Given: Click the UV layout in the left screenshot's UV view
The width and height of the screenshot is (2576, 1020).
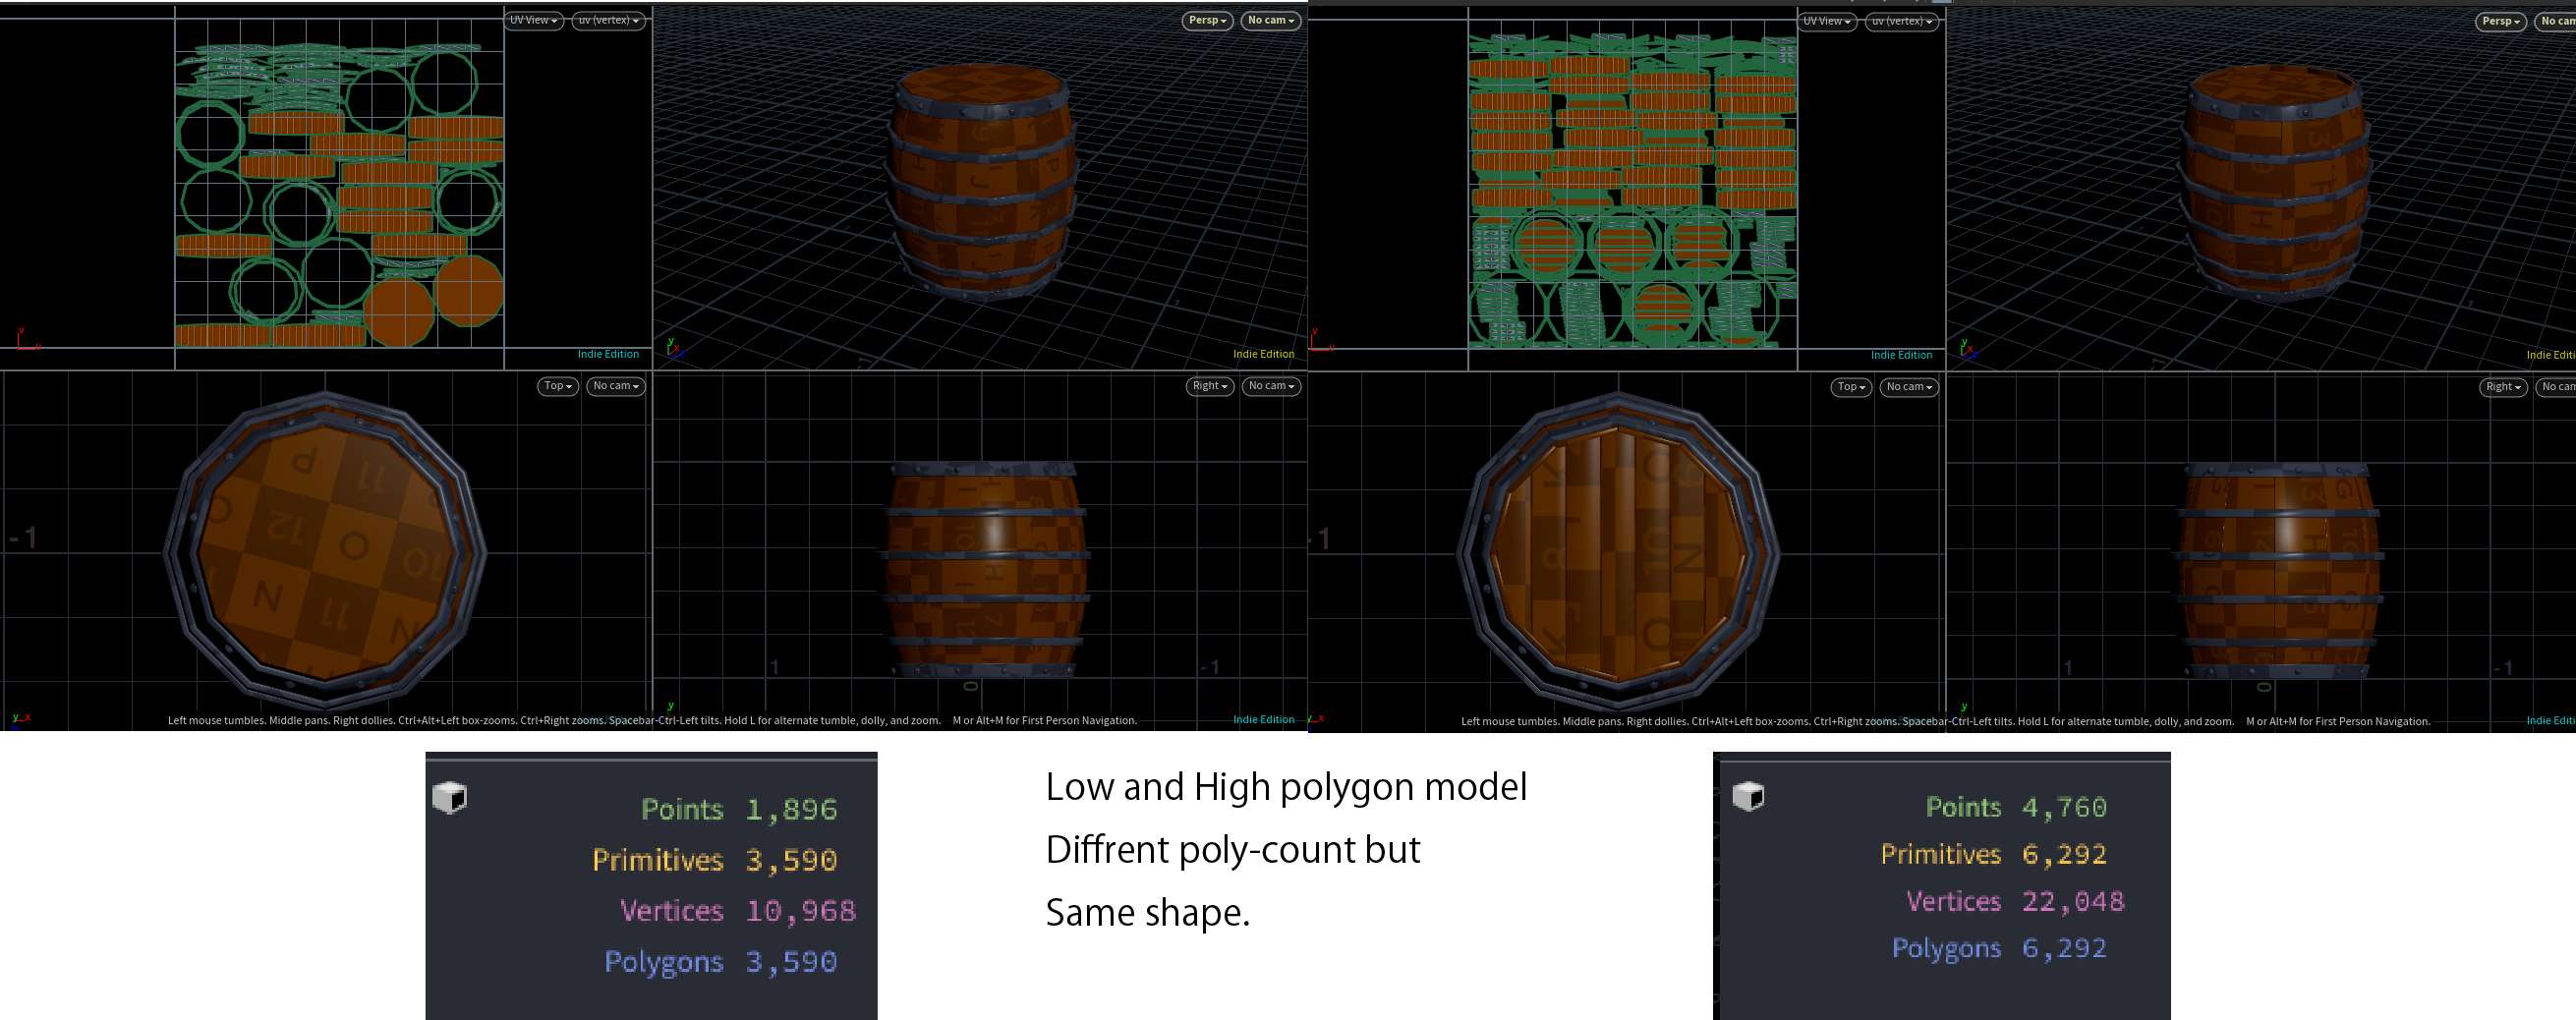Looking at the screenshot, I should tap(339, 194).
